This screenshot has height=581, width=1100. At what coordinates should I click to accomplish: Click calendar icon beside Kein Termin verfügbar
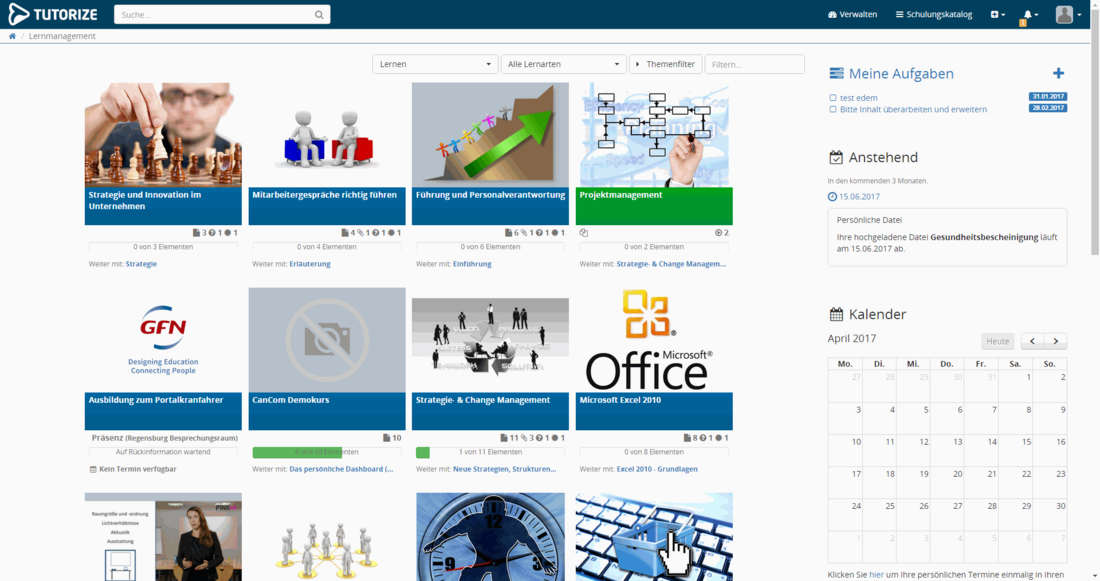[93, 469]
